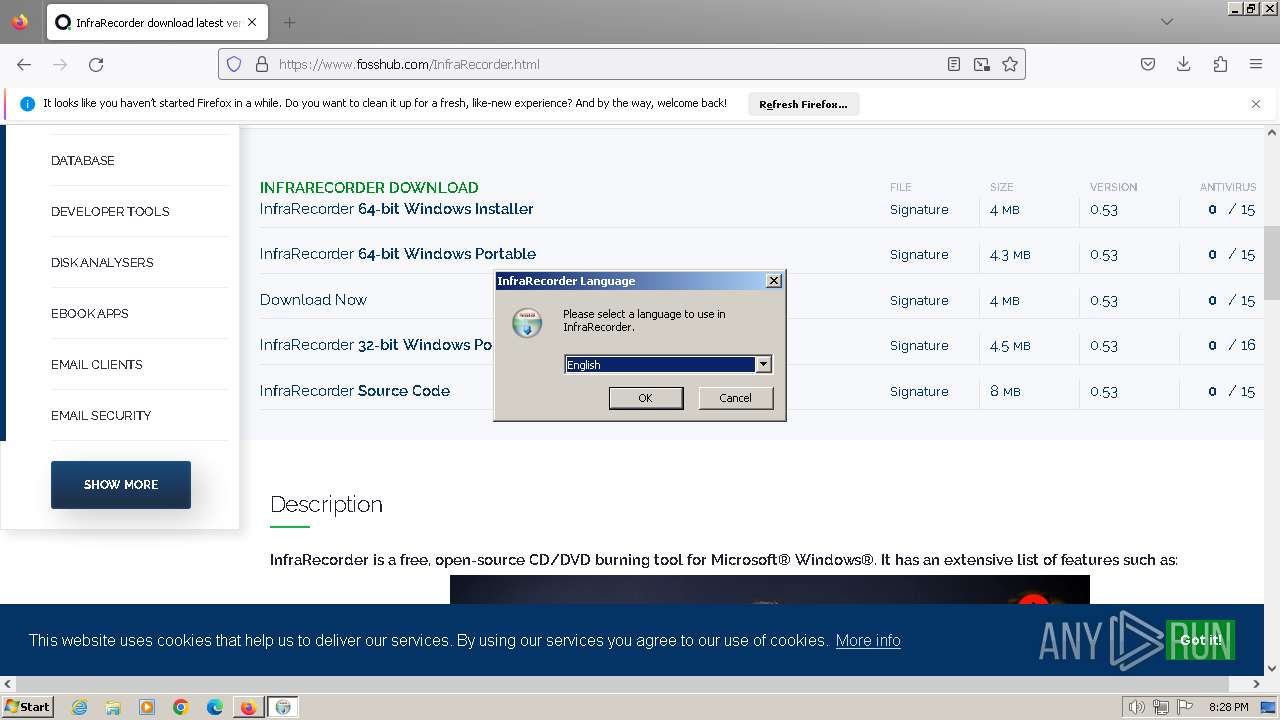Download InfraRecorder 64-bit Windows Portable
Viewport: 1280px width, 720px height.
tap(398, 254)
